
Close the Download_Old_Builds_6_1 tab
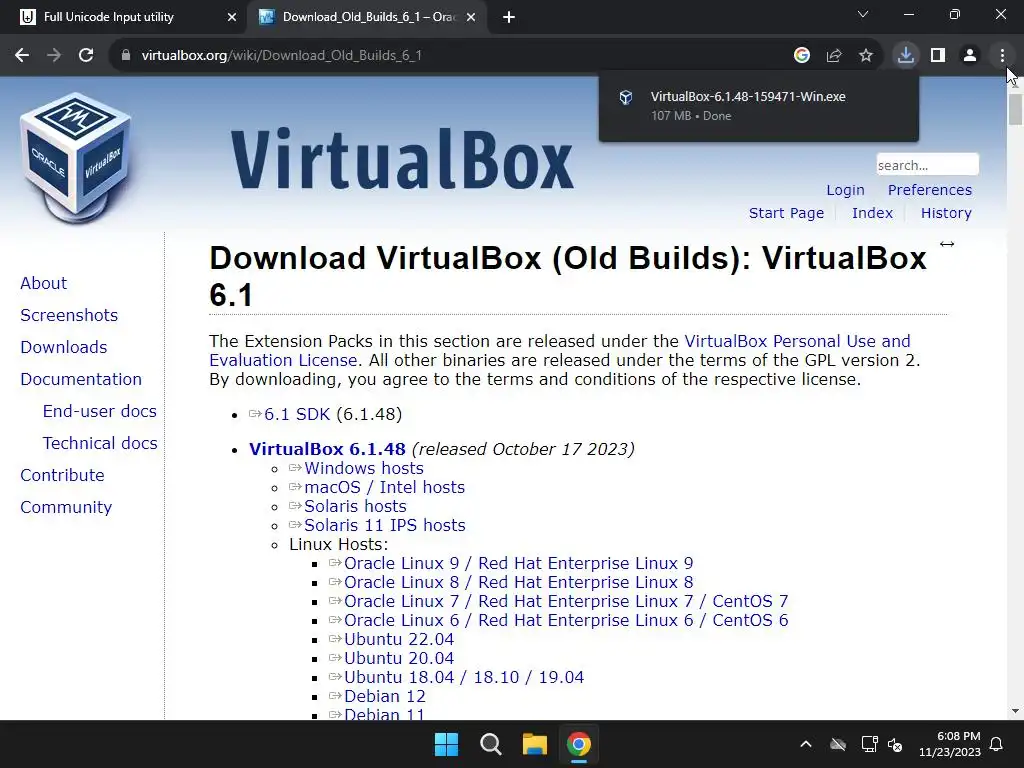(x=471, y=18)
